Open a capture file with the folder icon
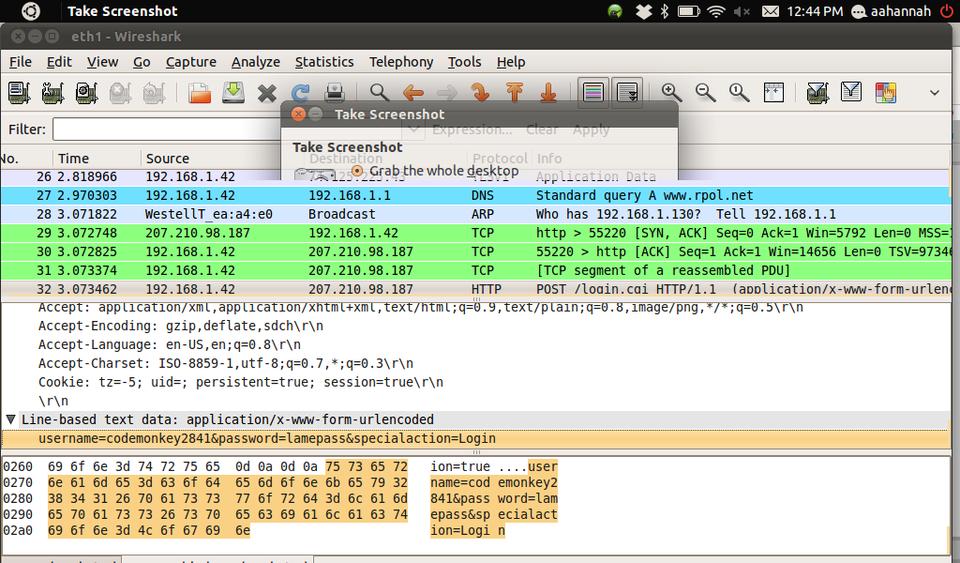This screenshot has height=563, width=960. (x=200, y=93)
